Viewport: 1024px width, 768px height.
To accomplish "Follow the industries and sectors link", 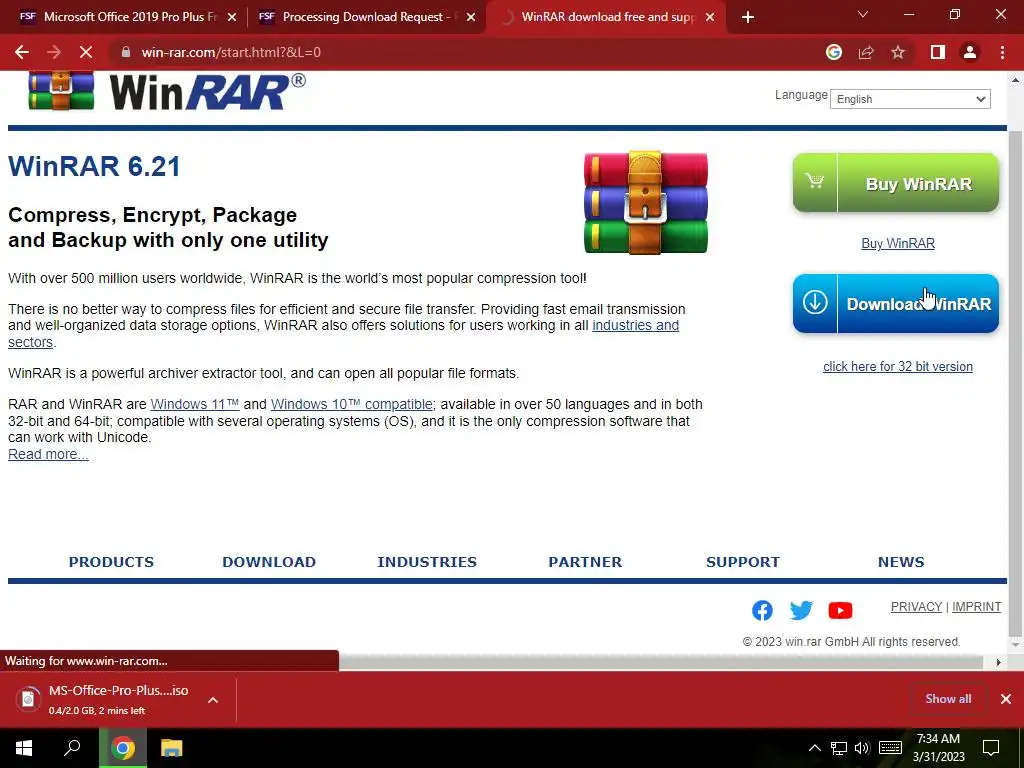I will [635, 325].
